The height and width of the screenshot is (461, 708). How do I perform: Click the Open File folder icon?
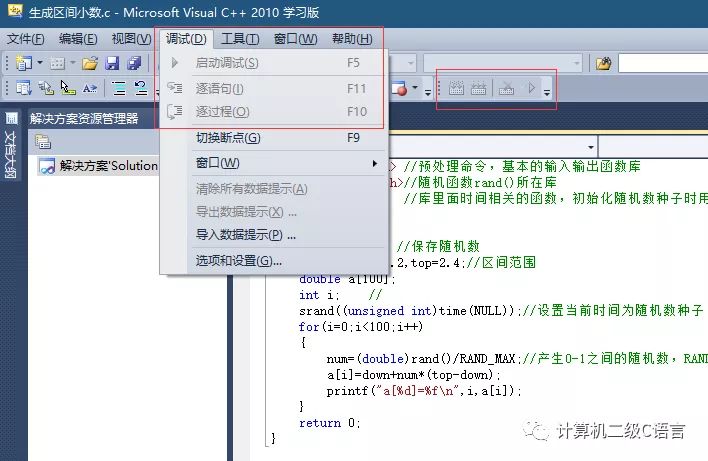click(x=90, y=63)
